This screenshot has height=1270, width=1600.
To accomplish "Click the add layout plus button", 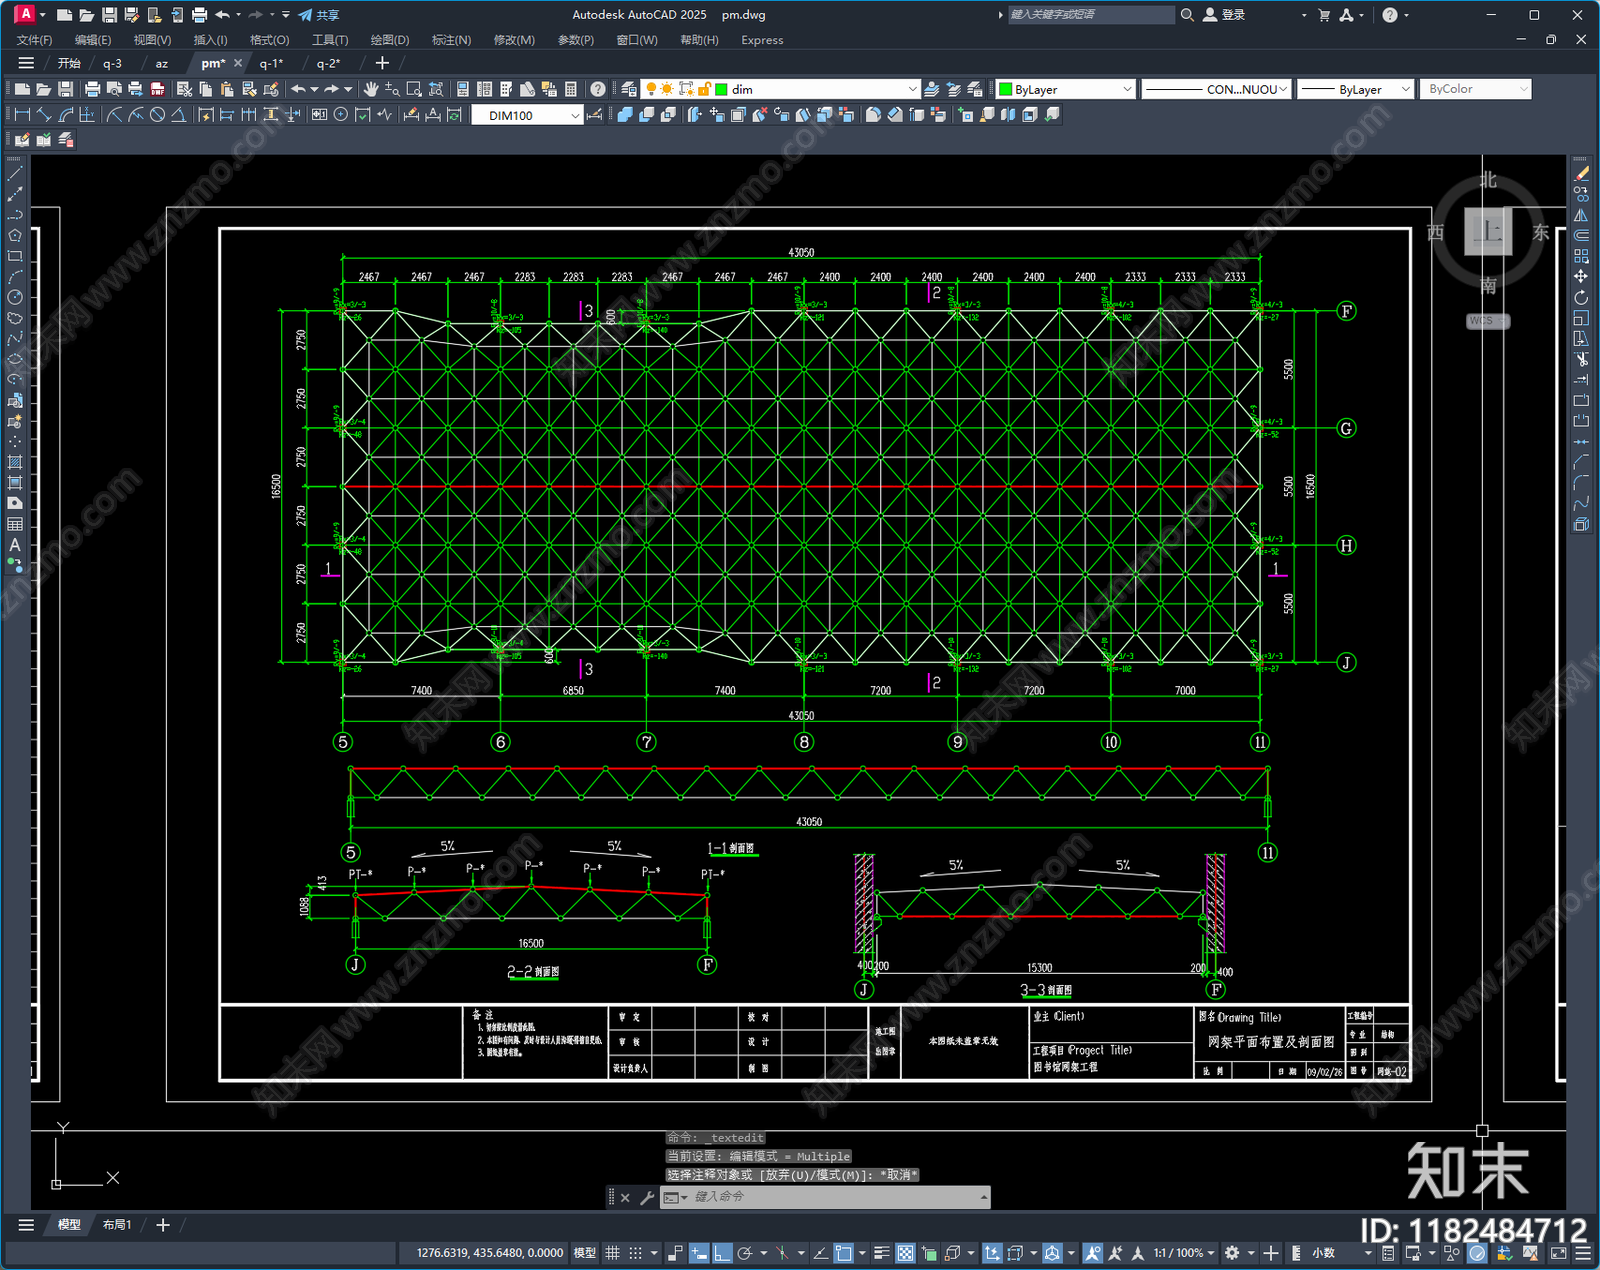I will [x=163, y=1225].
